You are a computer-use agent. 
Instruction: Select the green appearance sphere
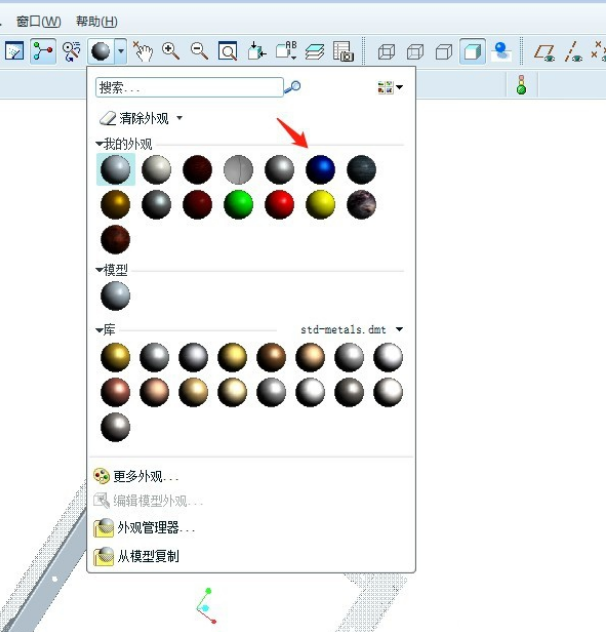coord(238,205)
